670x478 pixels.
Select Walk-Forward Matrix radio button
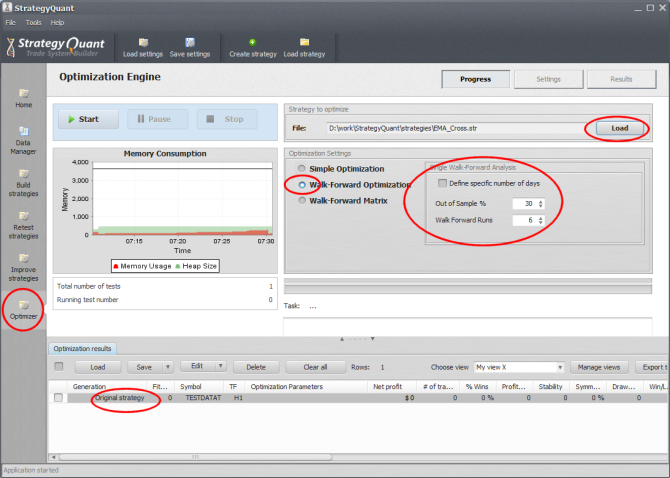(302, 201)
